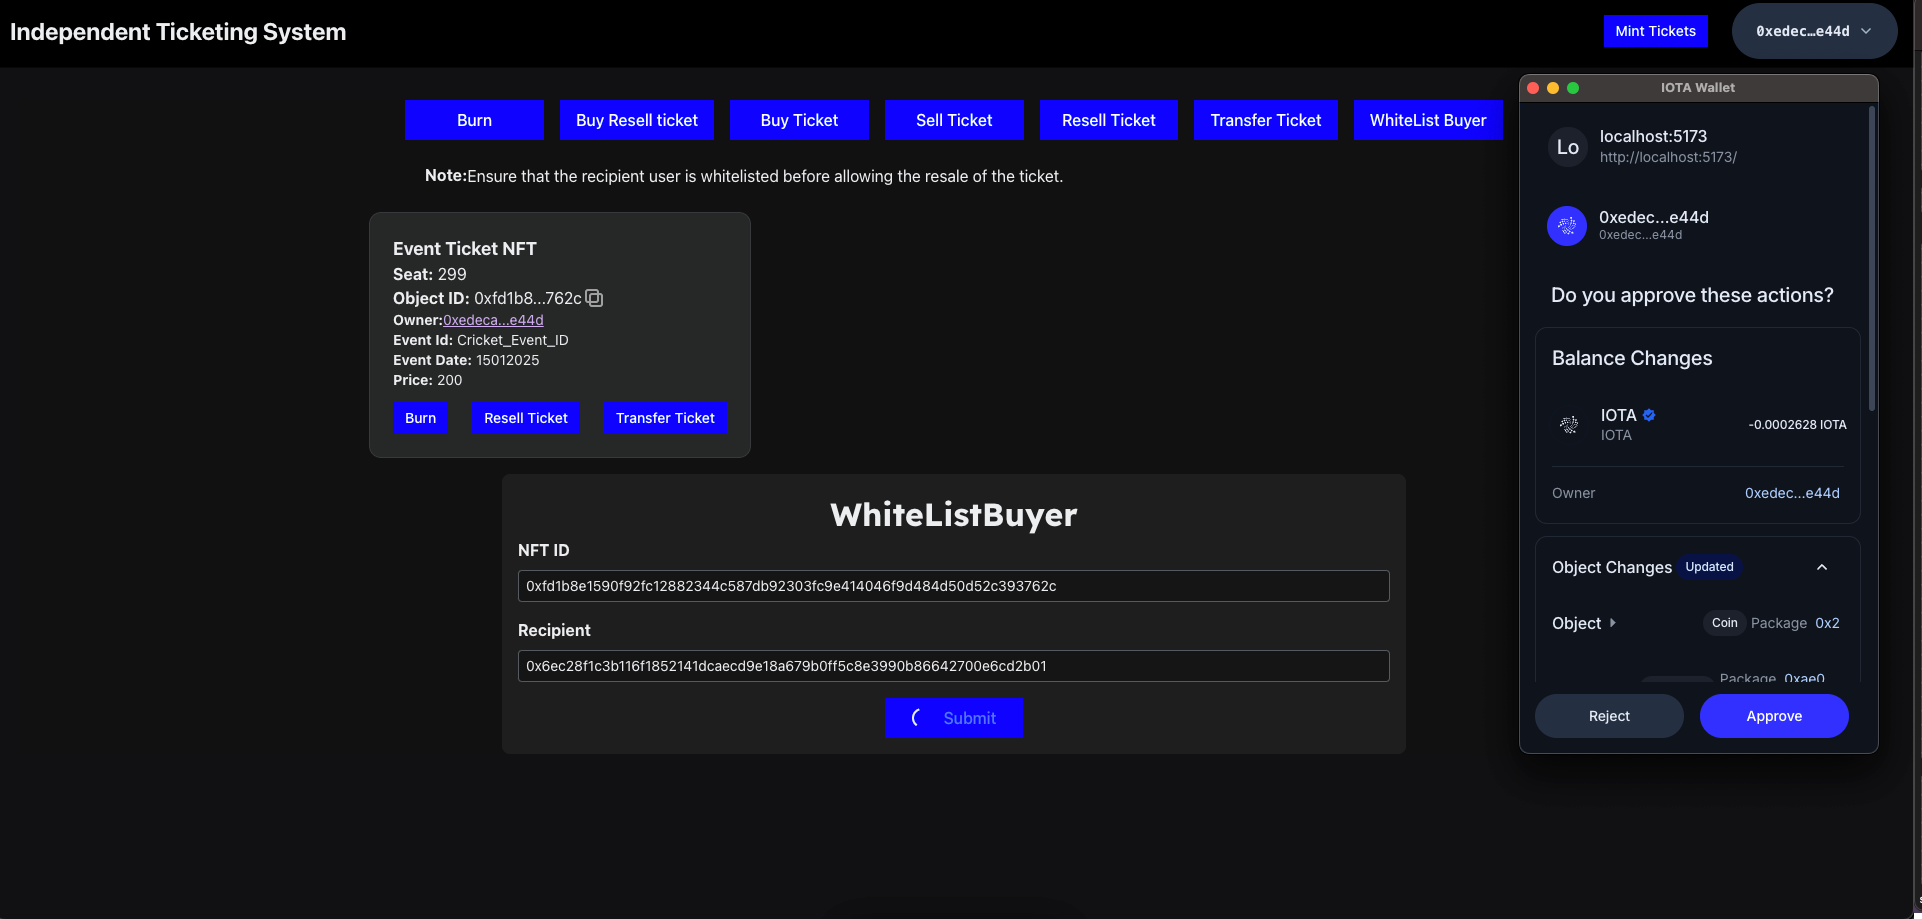Click the NFT ID input field

(x=953, y=585)
